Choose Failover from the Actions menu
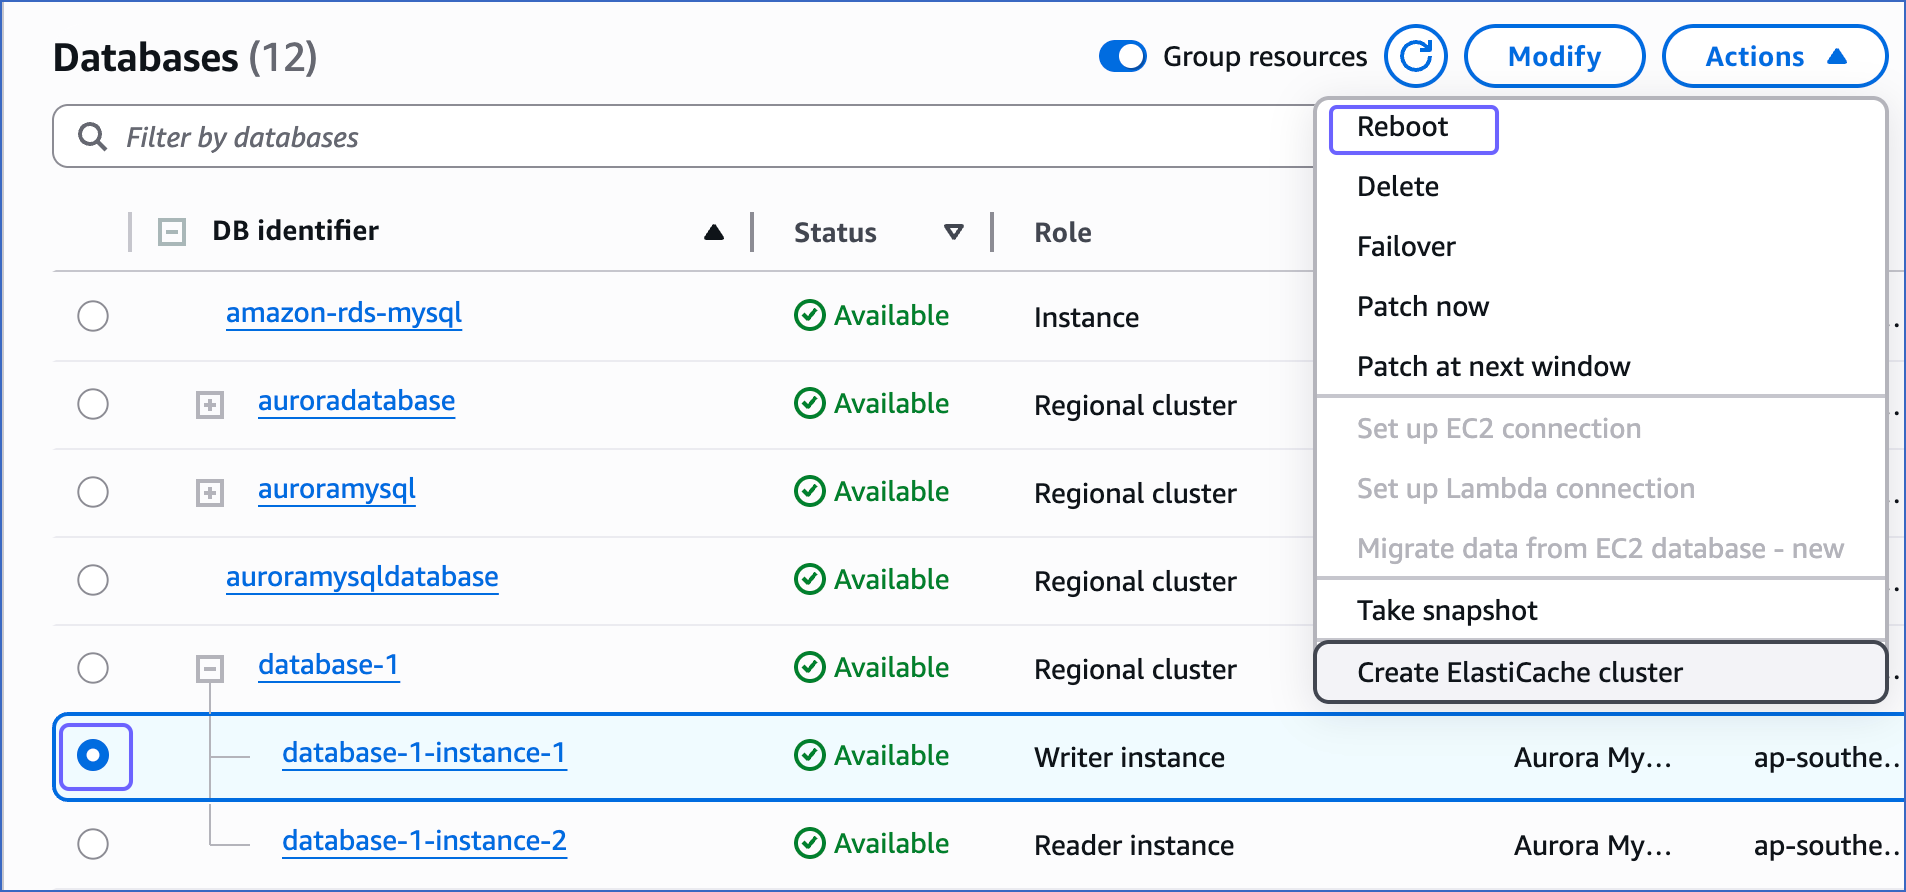The image size is (1906, 892). click(x=1601, y=247)
